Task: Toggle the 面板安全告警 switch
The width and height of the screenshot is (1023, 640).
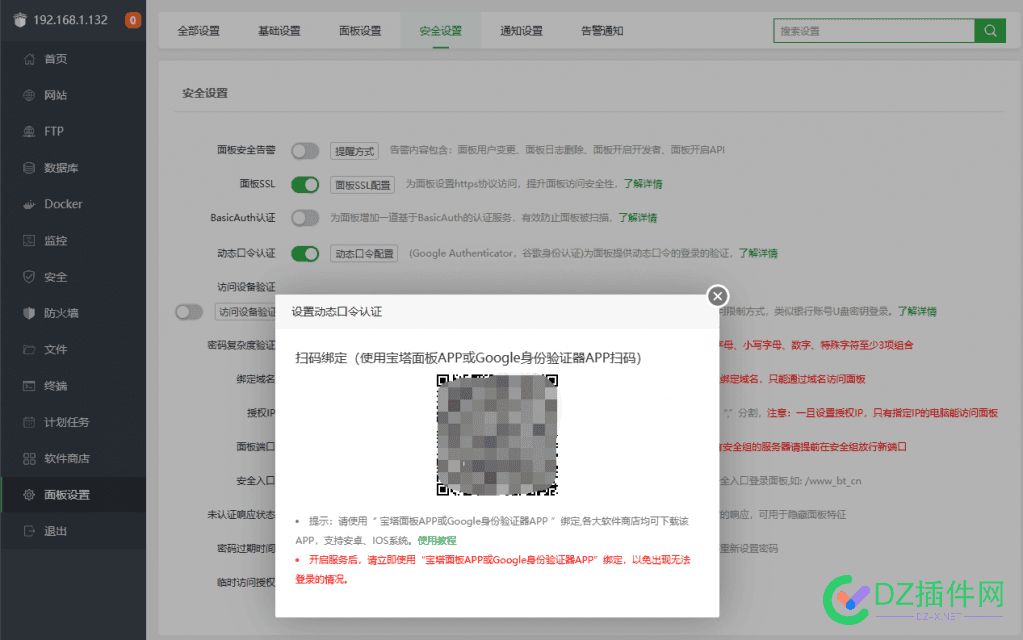Action: [x=305, y=151]
